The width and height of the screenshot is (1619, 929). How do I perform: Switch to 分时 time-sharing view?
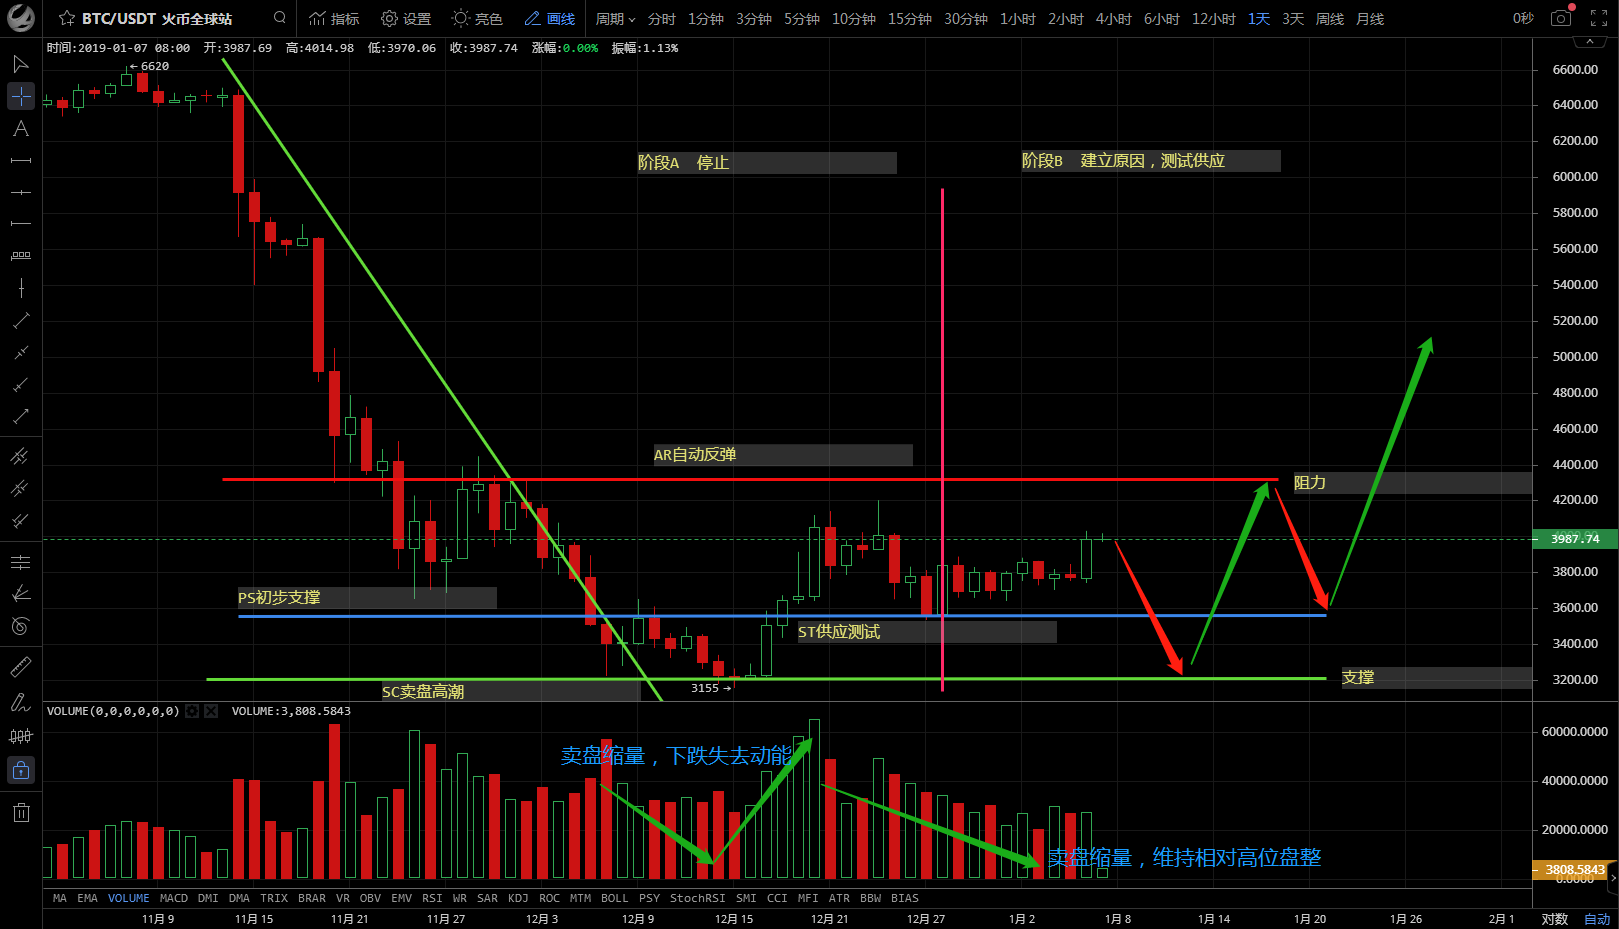[x=662, y=19]
